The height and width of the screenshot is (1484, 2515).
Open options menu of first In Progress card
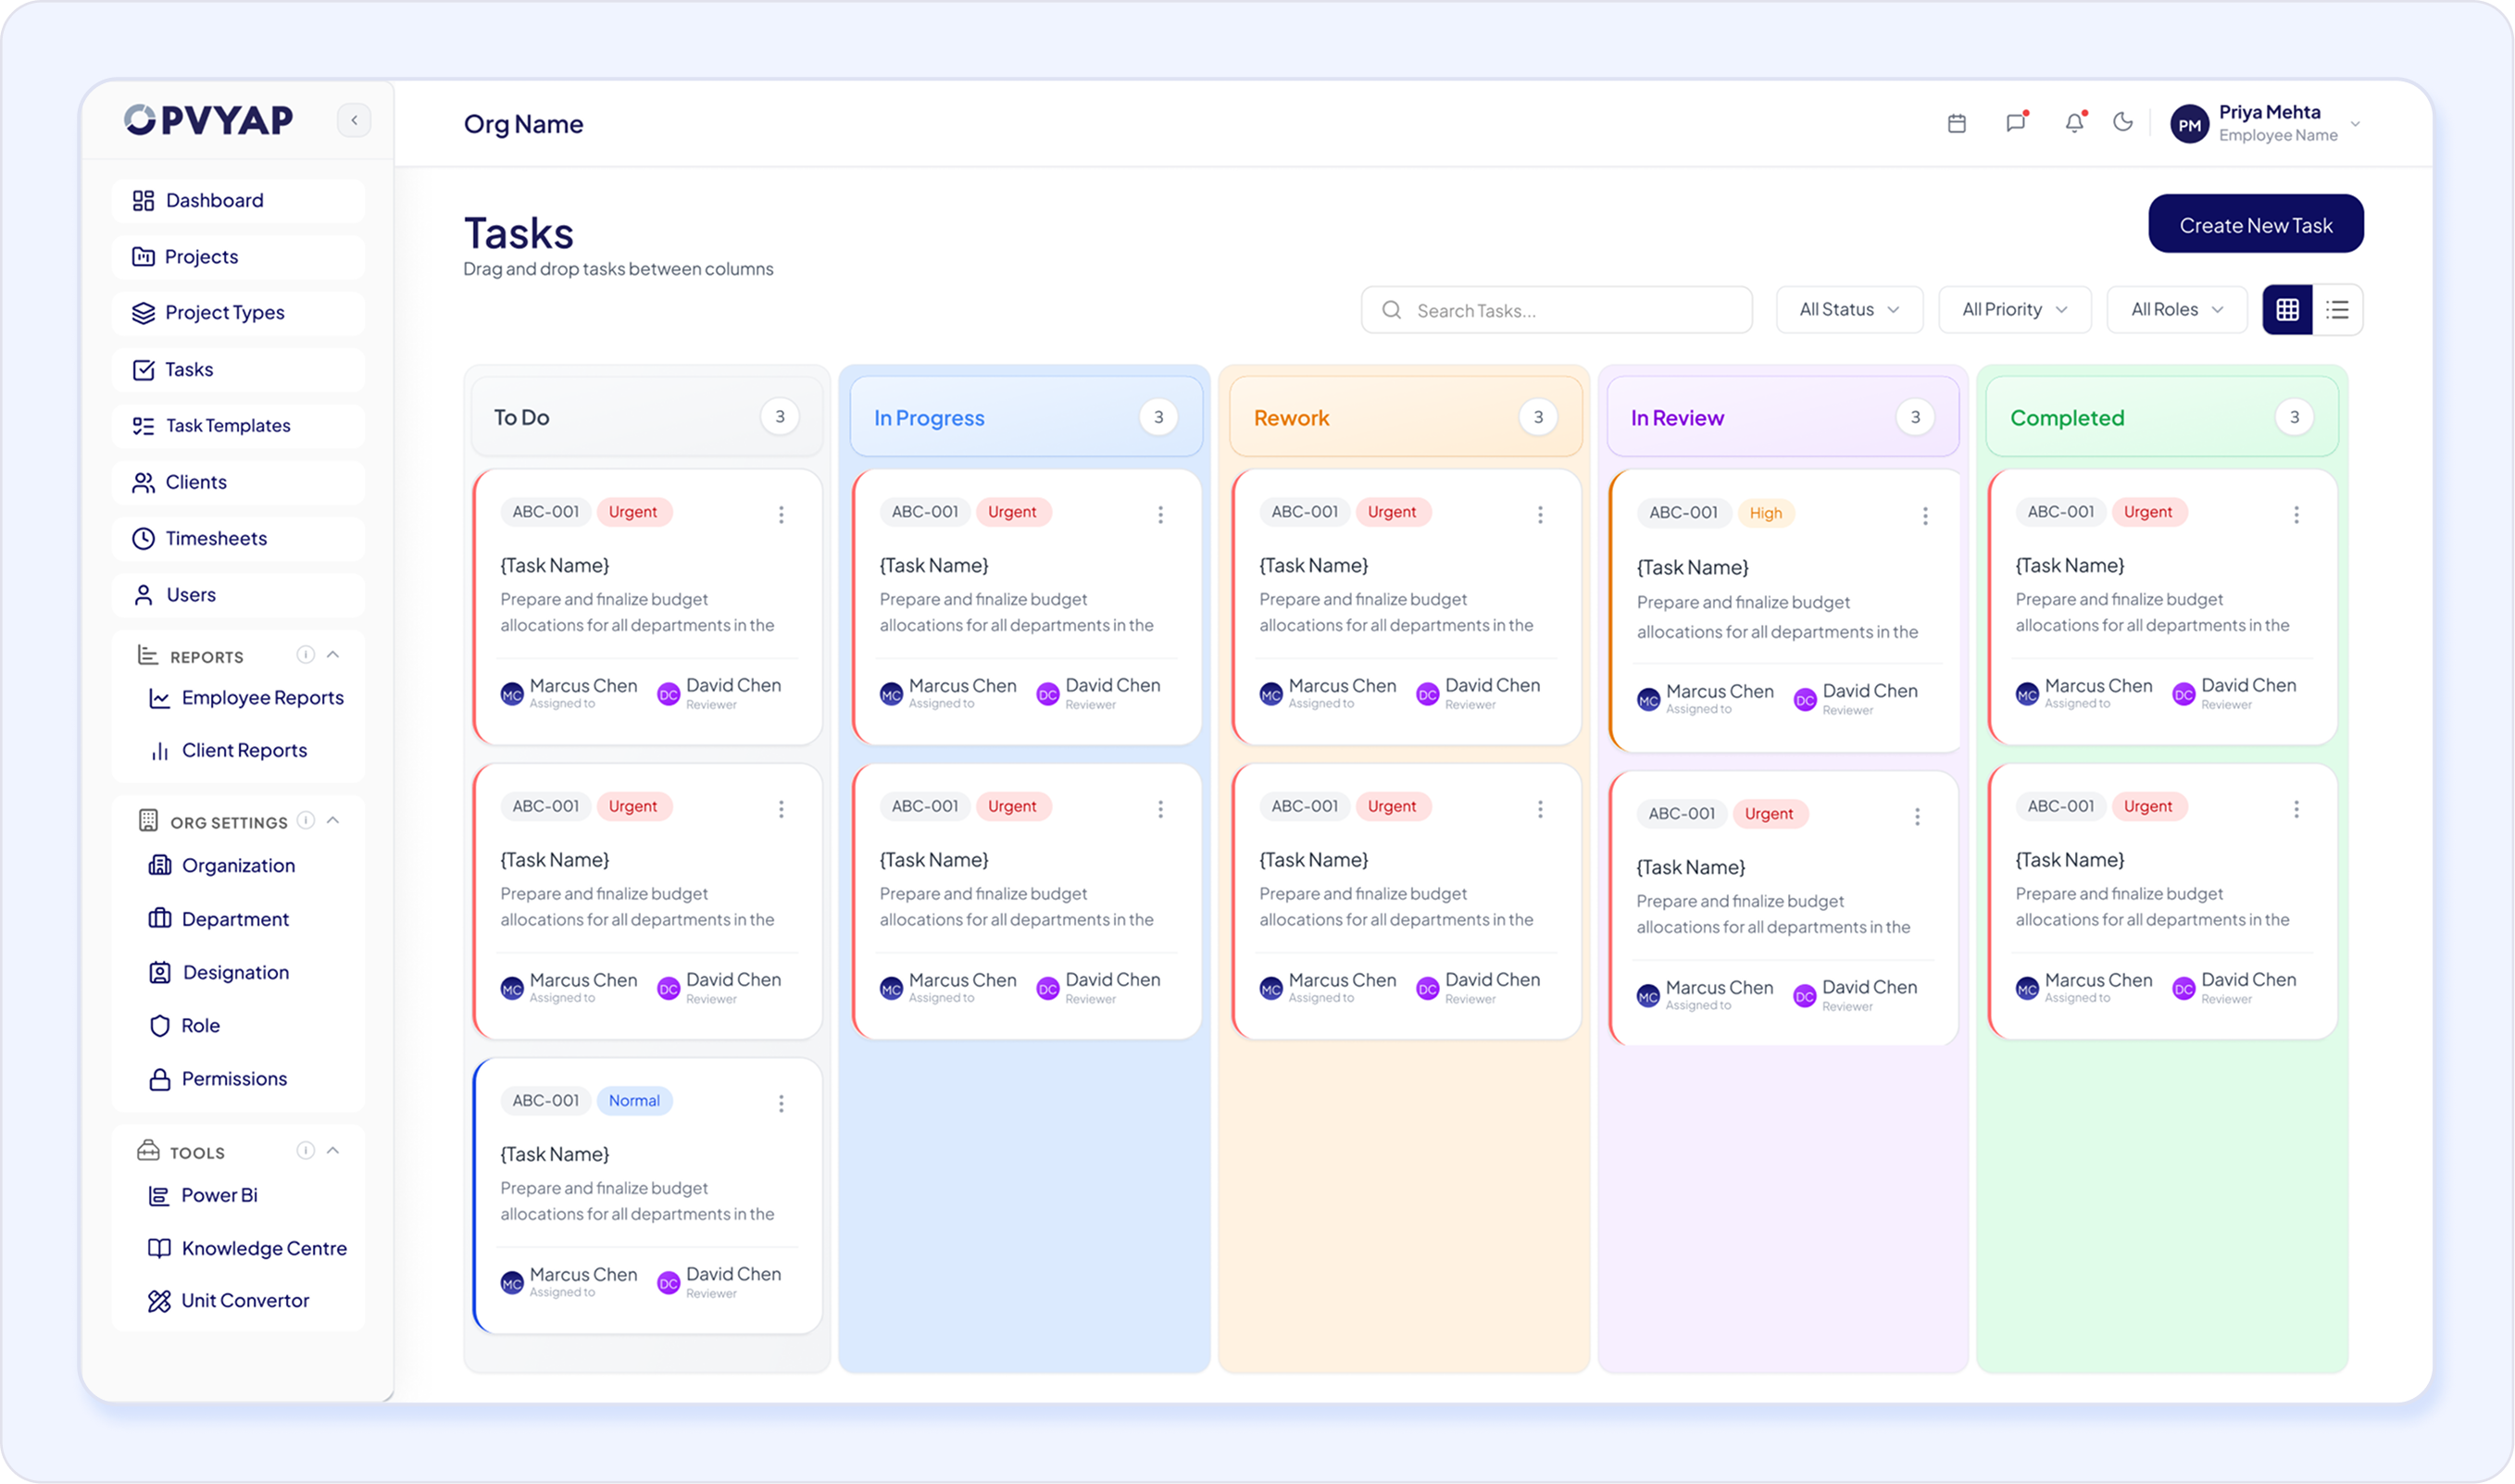point(1160,515)
